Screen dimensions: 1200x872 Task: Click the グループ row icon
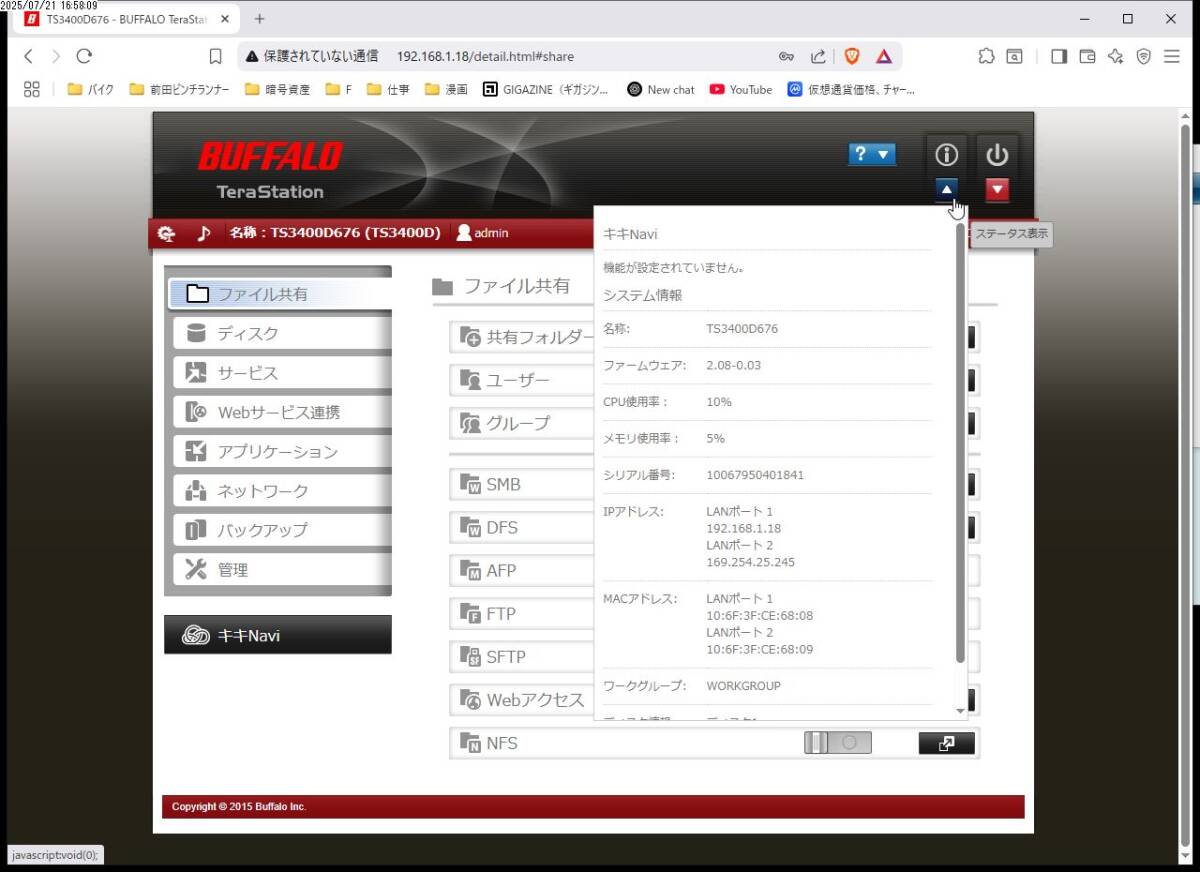[470, 423]
